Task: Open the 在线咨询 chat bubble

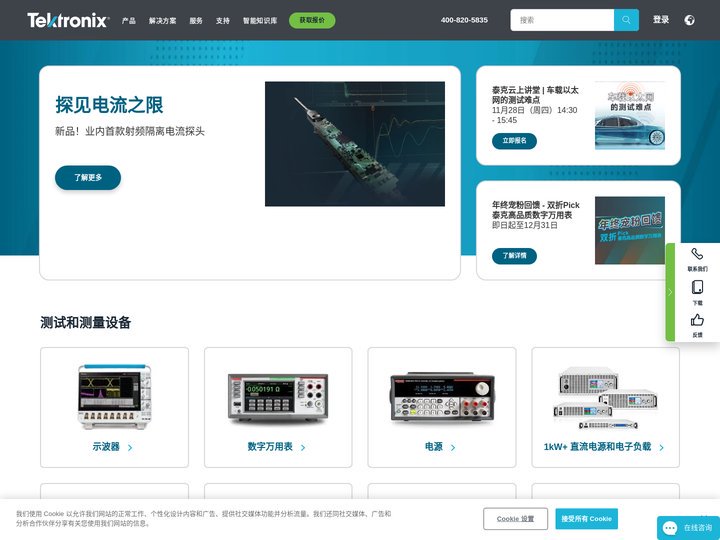Action: click(688, 528)
